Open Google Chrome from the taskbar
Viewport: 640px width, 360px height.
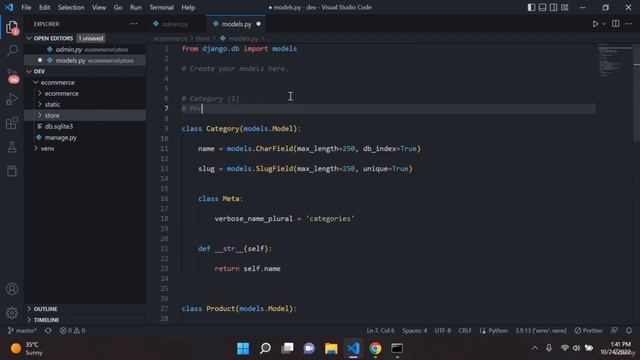[x=375, y=349]
